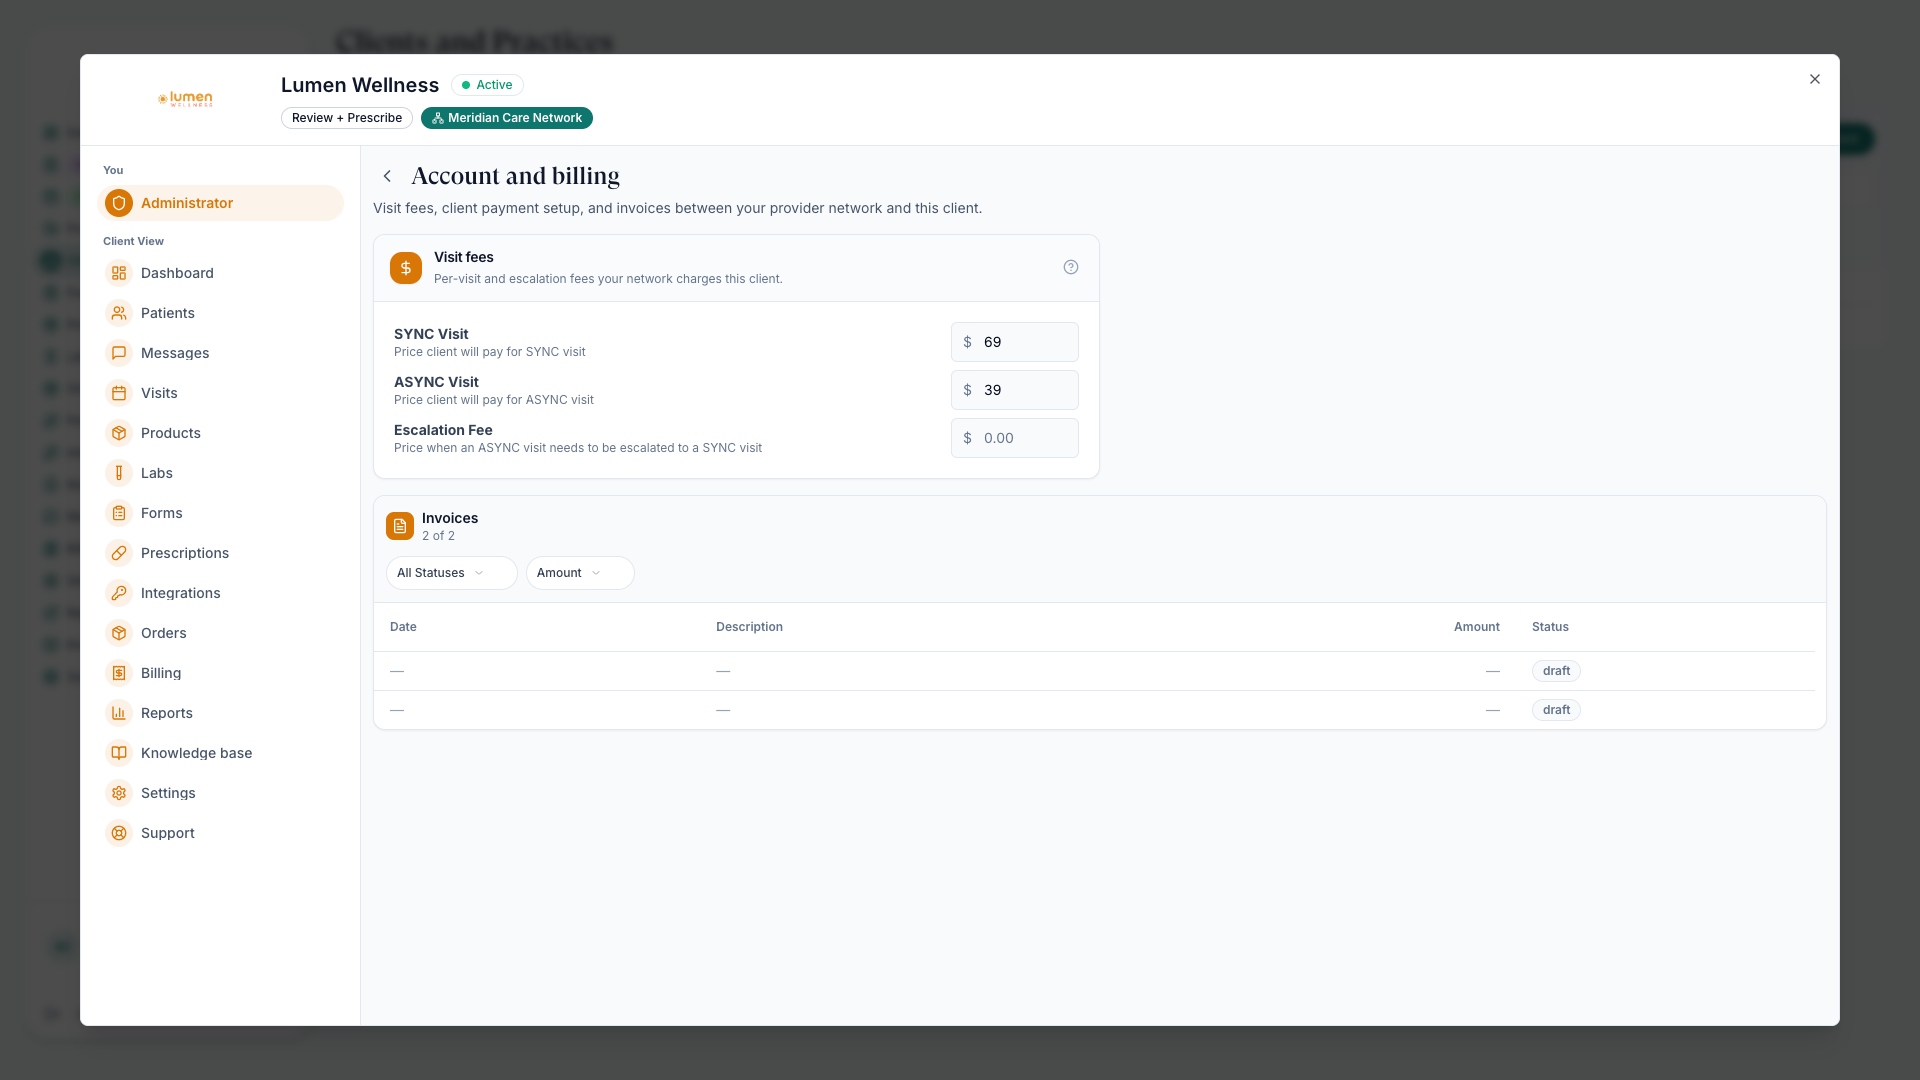Viewport: 1920px width, 1080px height.
Task: Click the first row's draft status badge
Action: (x=1556, y=671)
